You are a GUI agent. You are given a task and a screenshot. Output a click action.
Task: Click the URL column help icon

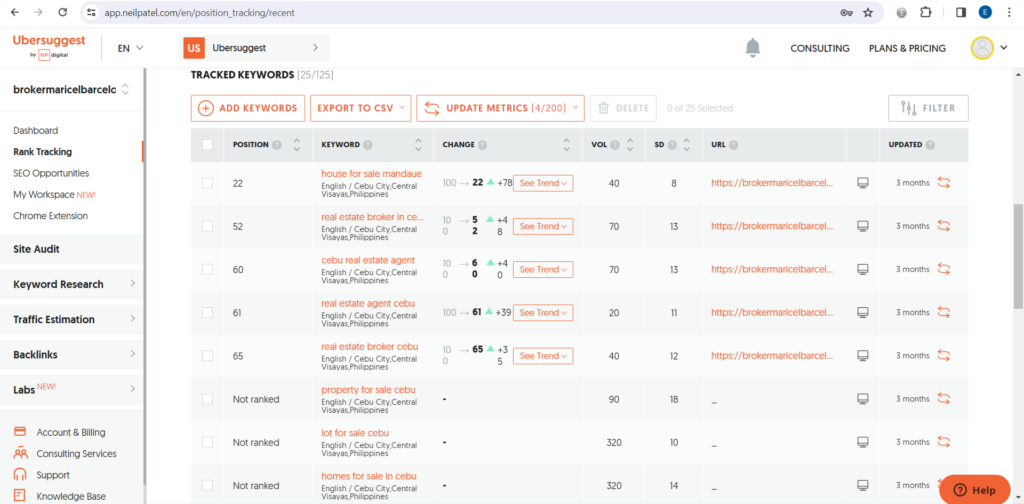[x=733, y=145]
